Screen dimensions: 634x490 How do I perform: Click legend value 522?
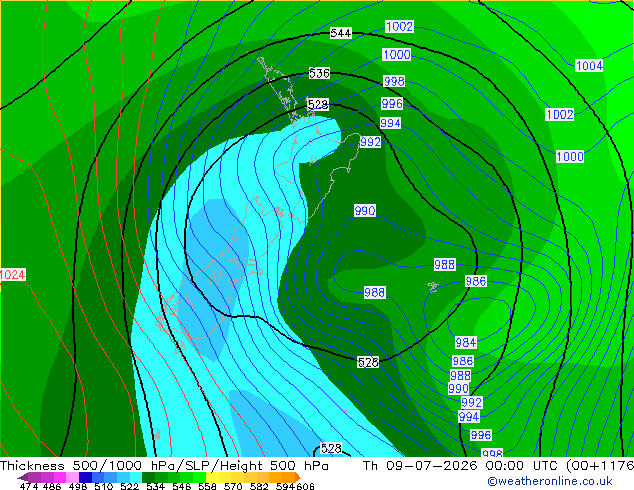click(129, 486)
